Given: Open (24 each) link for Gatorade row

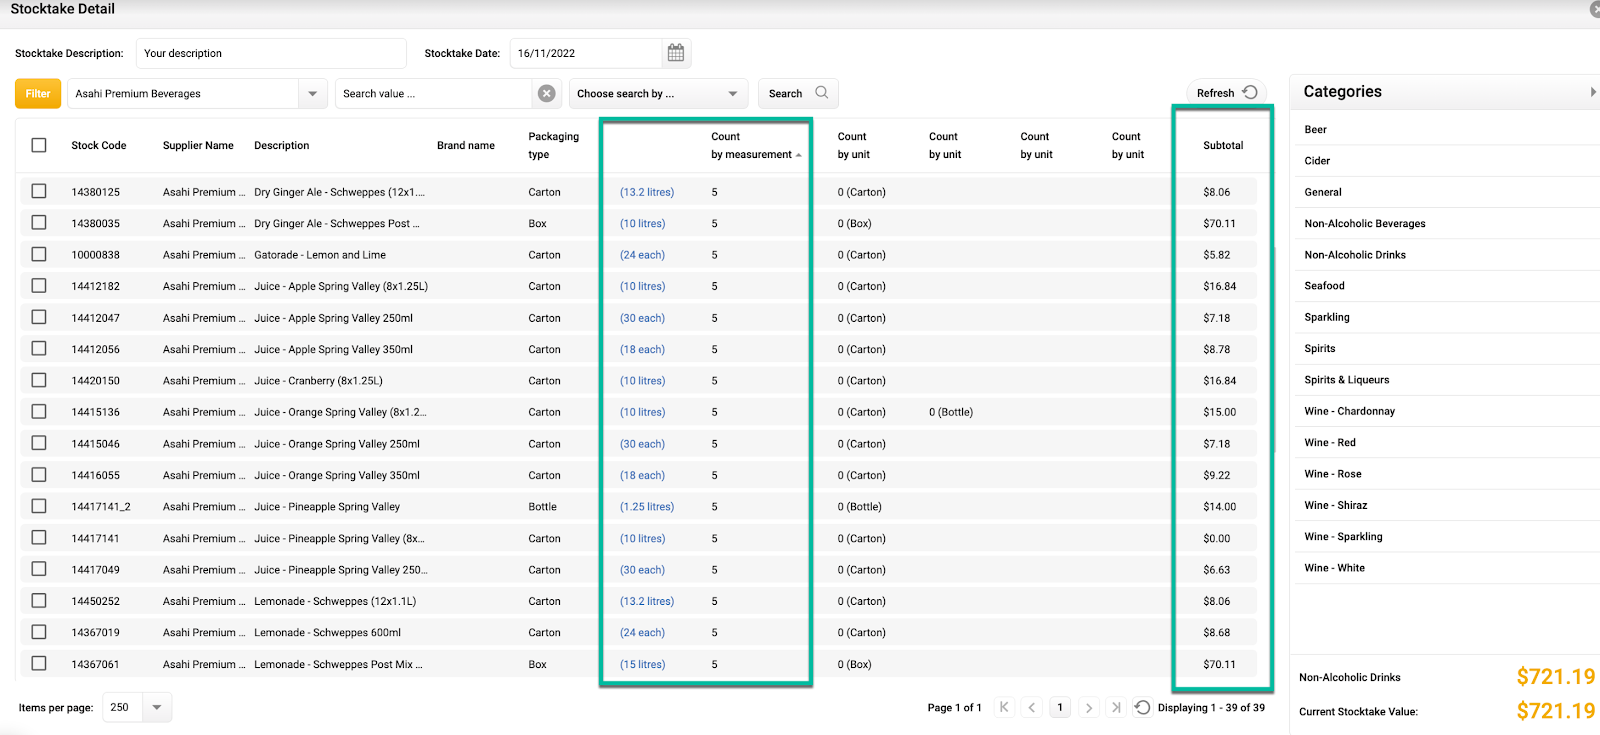Looking at the screenshot, I should (642, 255).
